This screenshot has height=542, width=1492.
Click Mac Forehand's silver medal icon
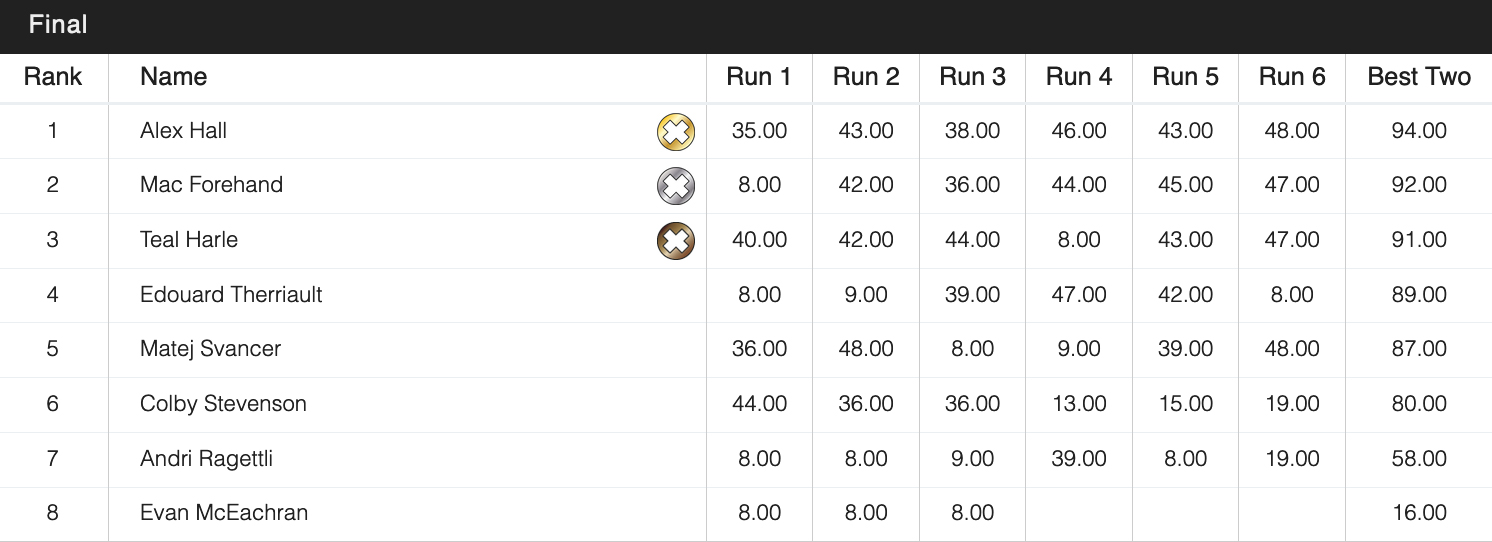[676, 186]
